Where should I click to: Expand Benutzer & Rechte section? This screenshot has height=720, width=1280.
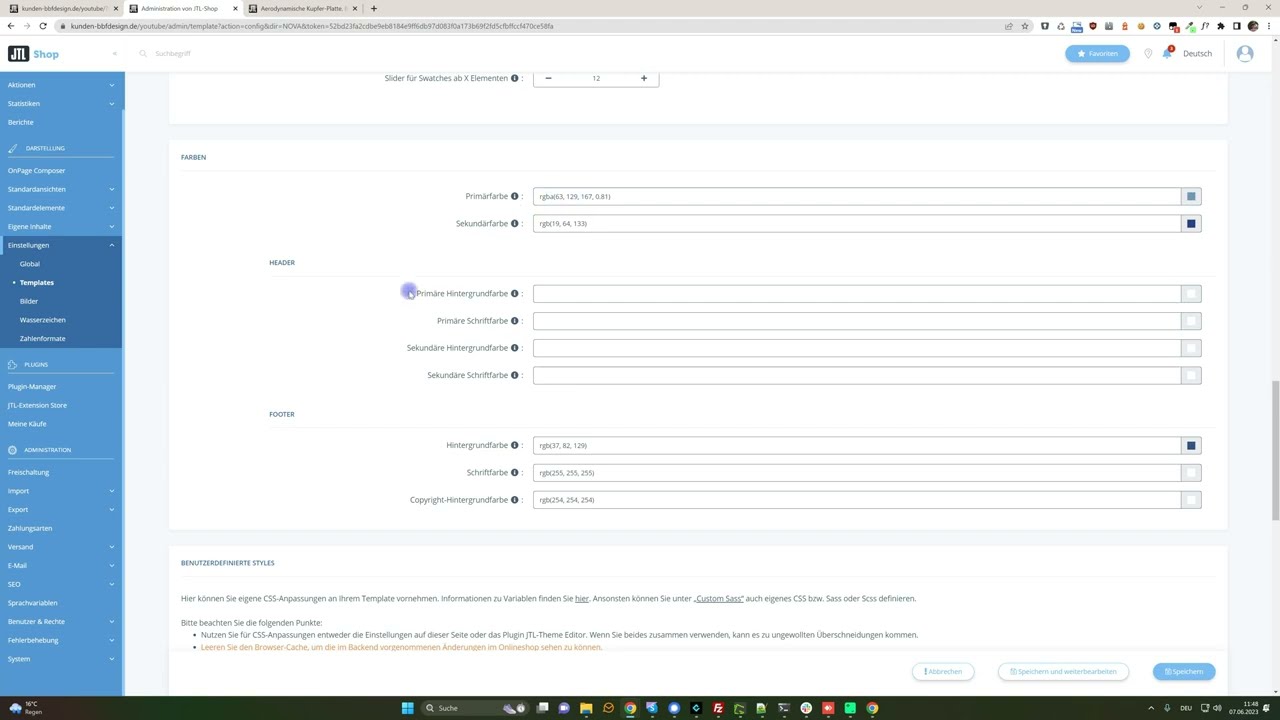pos(61,621)
